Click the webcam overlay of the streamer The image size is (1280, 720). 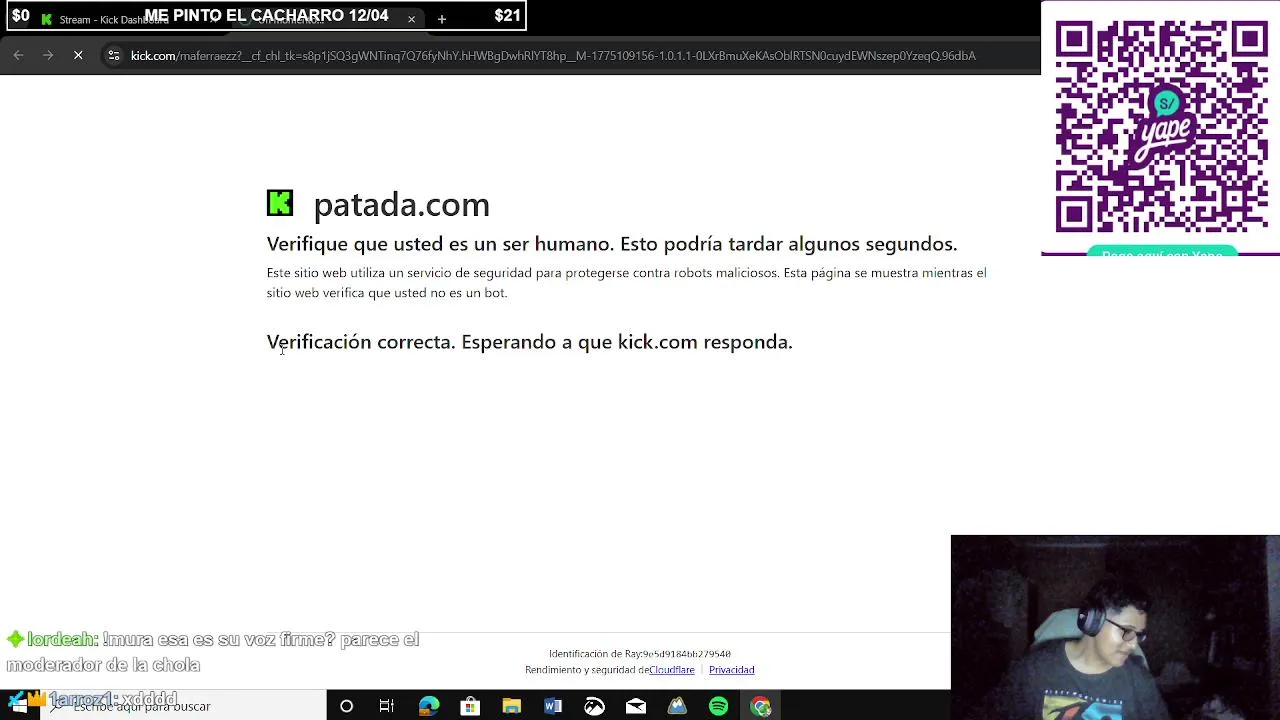1115,628
